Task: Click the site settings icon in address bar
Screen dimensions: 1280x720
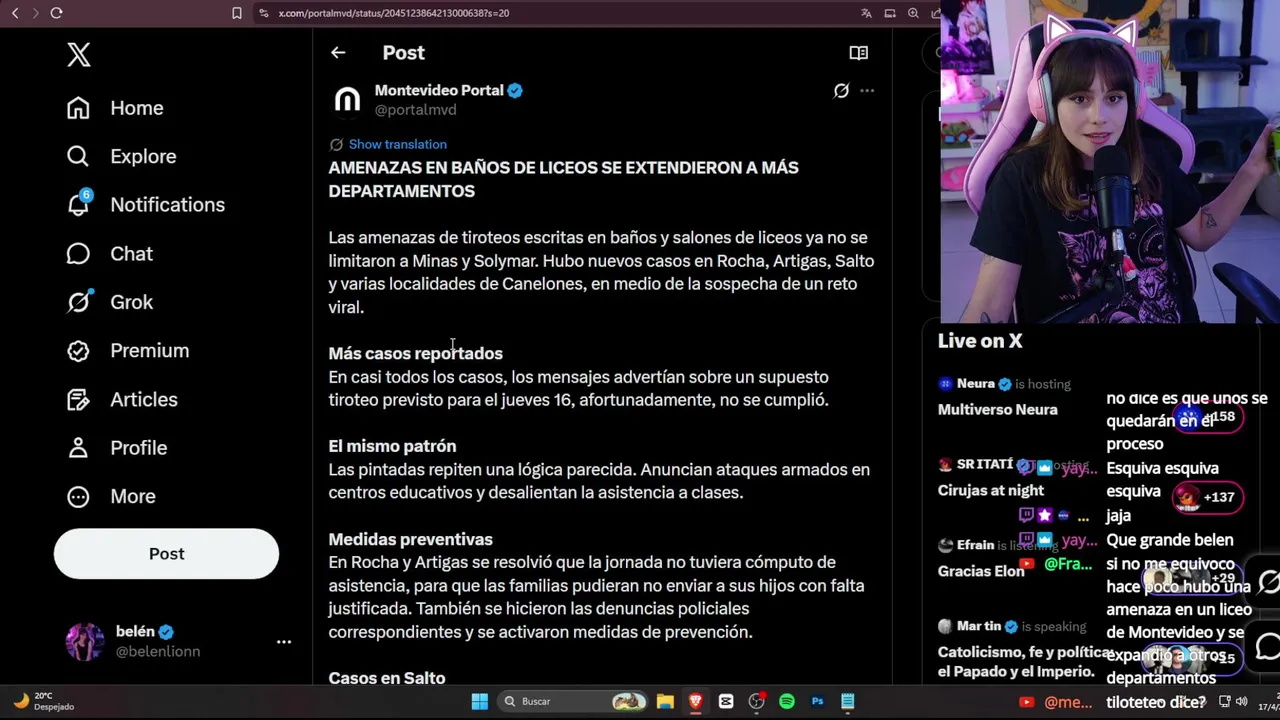Action: 263,13
